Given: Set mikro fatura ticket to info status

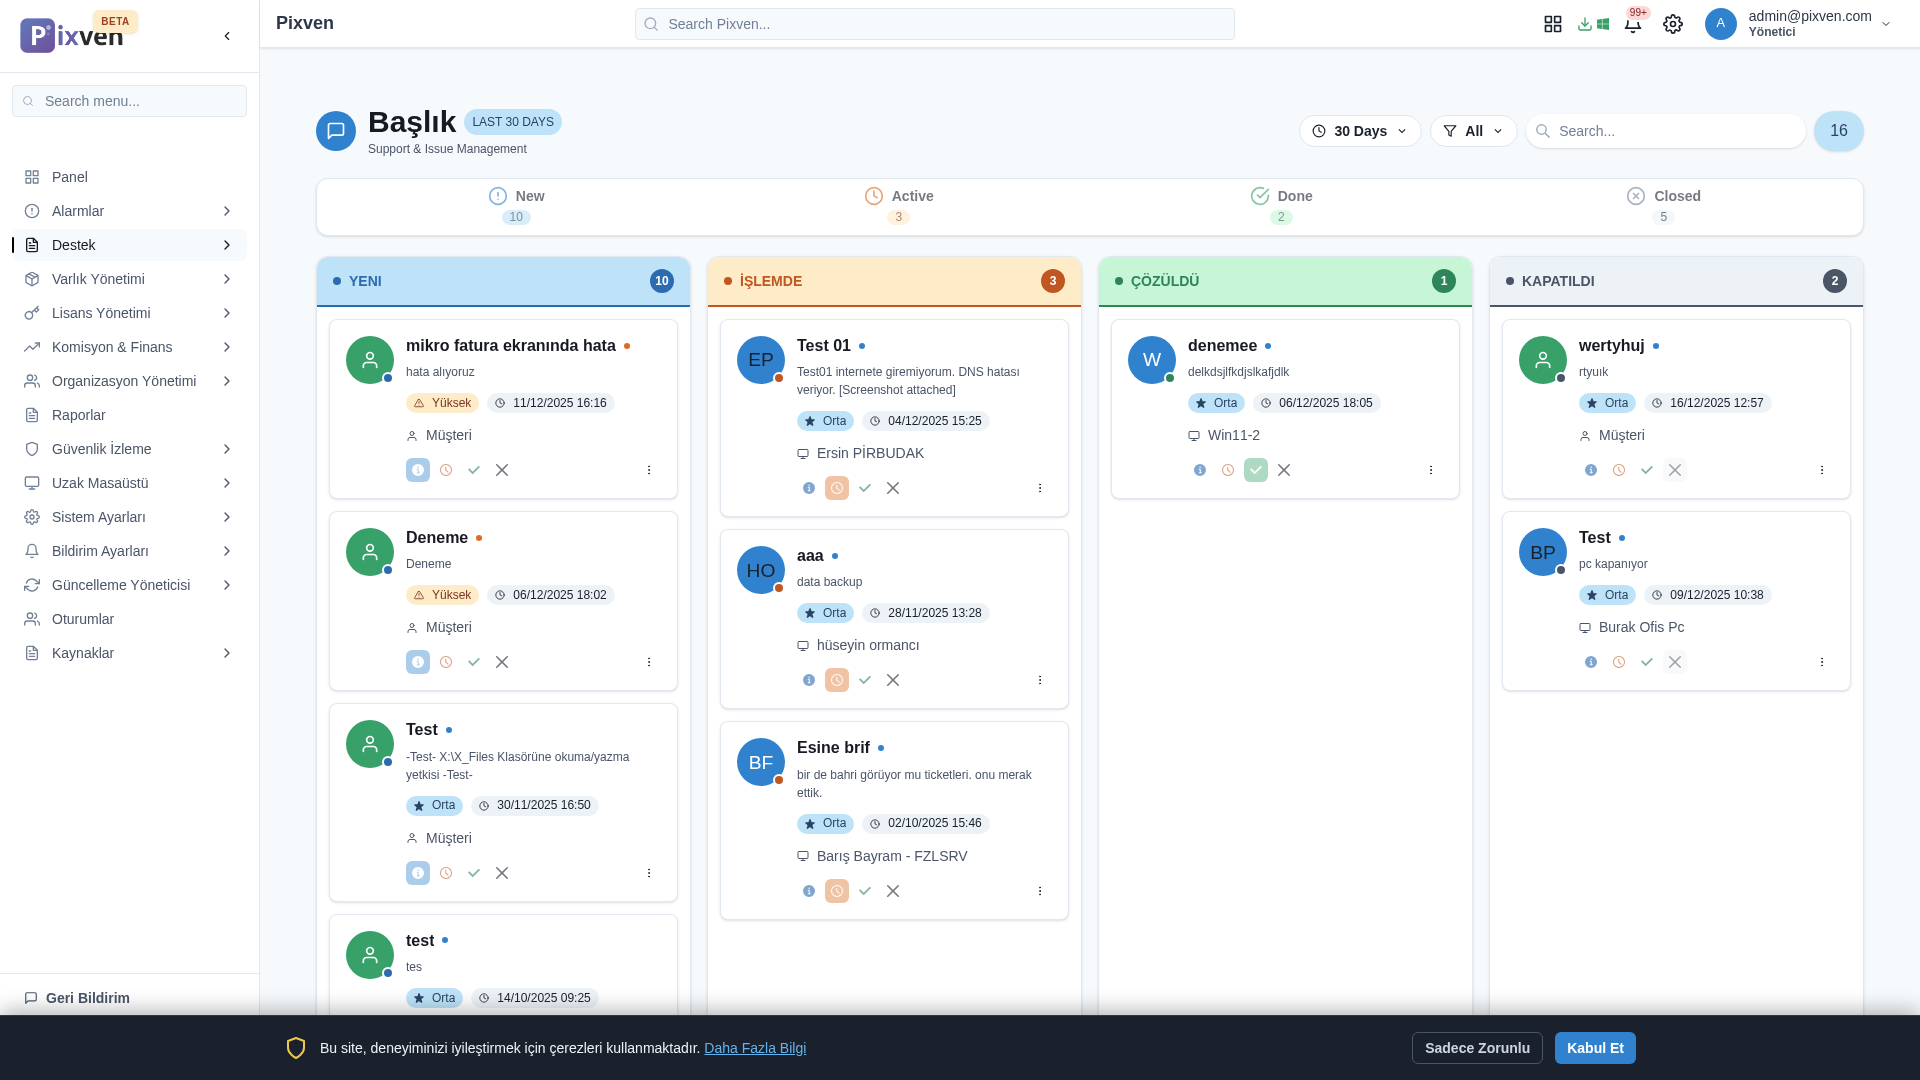Looking at the screenshot, I should pos(418,470).
